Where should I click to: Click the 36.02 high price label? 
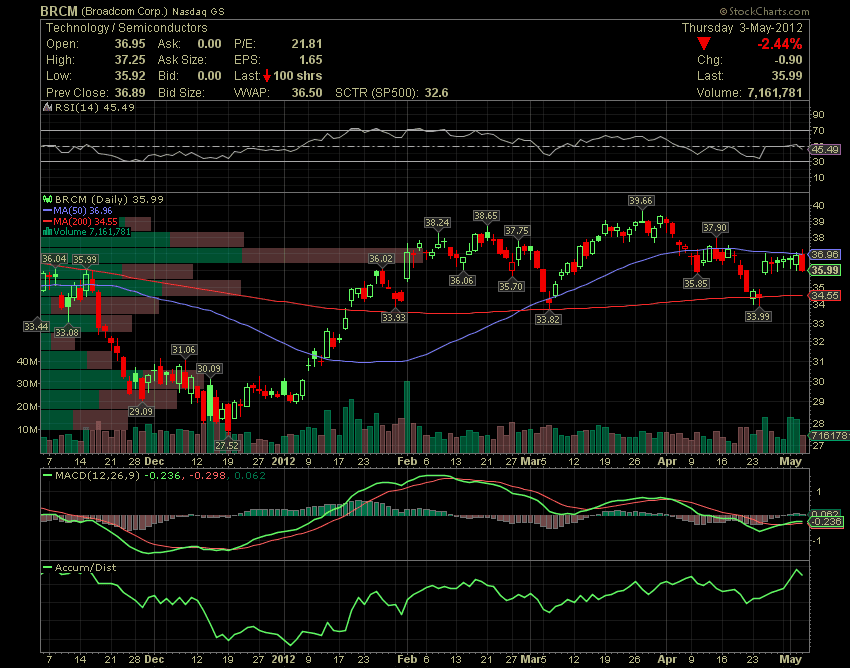pos(381,259)
